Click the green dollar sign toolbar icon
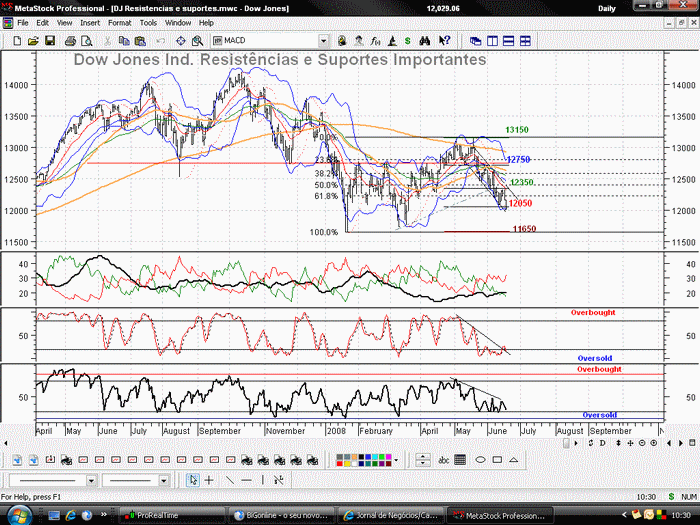Screen dimensions: 700x525 [407, 41]
